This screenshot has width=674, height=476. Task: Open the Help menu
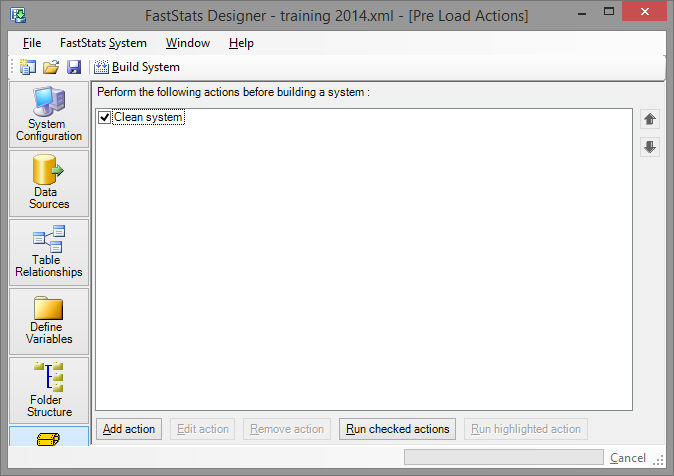241,43
